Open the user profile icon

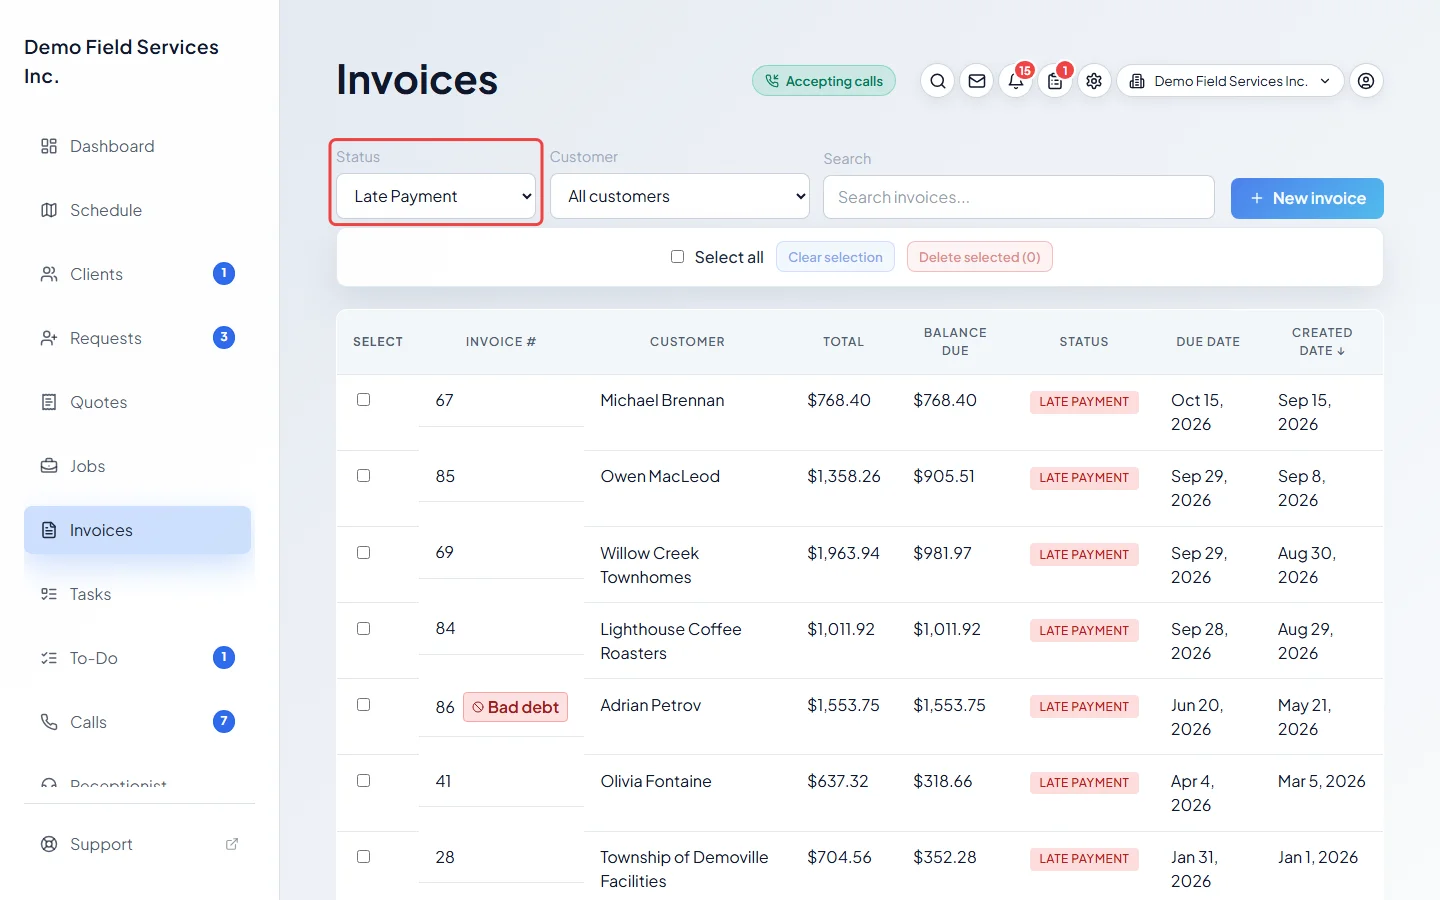pos(1366,81)
